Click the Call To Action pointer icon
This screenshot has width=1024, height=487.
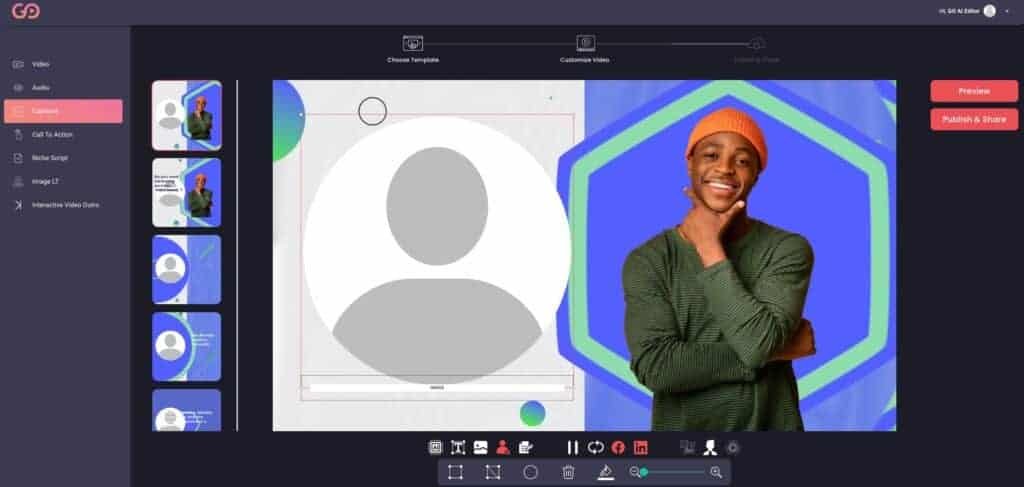click(18, 134)
